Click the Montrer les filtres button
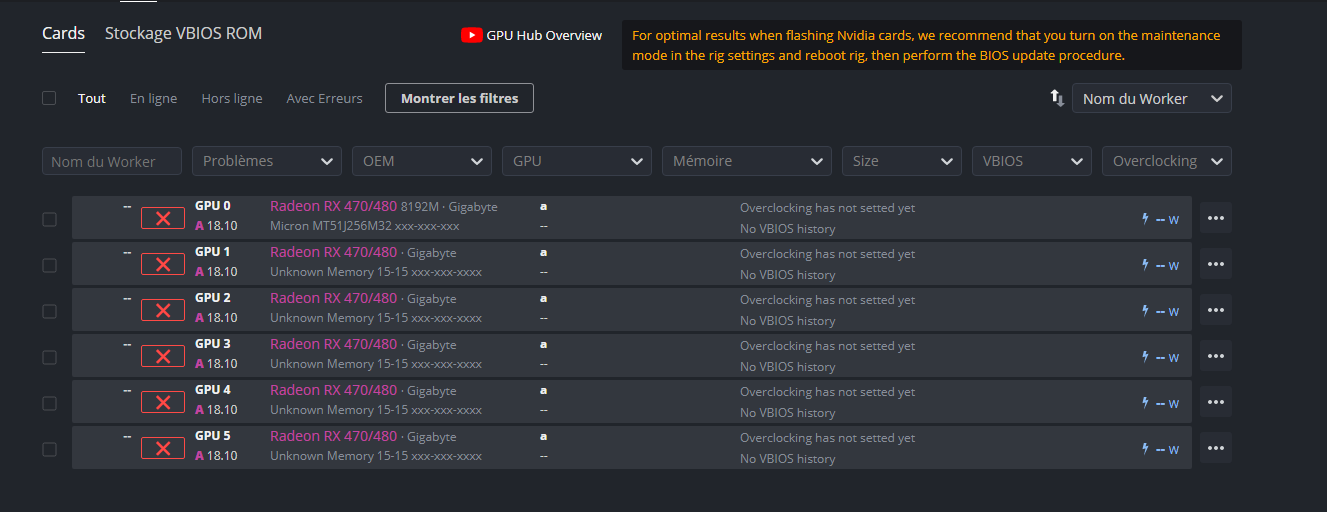 pyautogui.click(x=459, y=98)
